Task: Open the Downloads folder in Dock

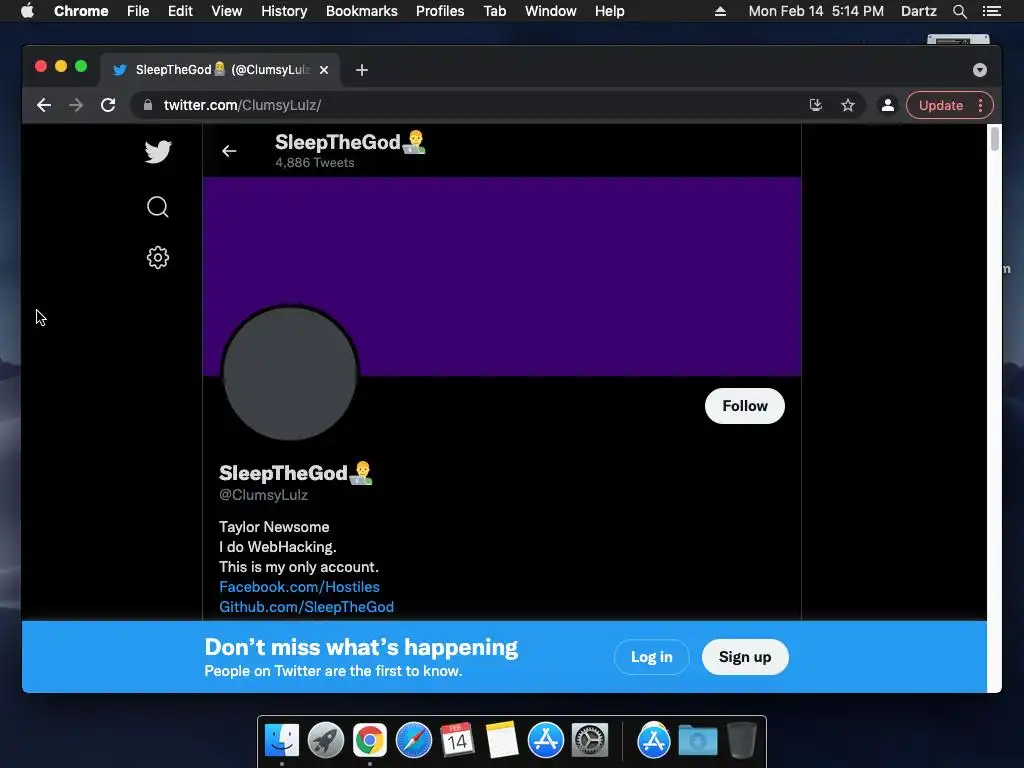Action: (x=697, y=741)
